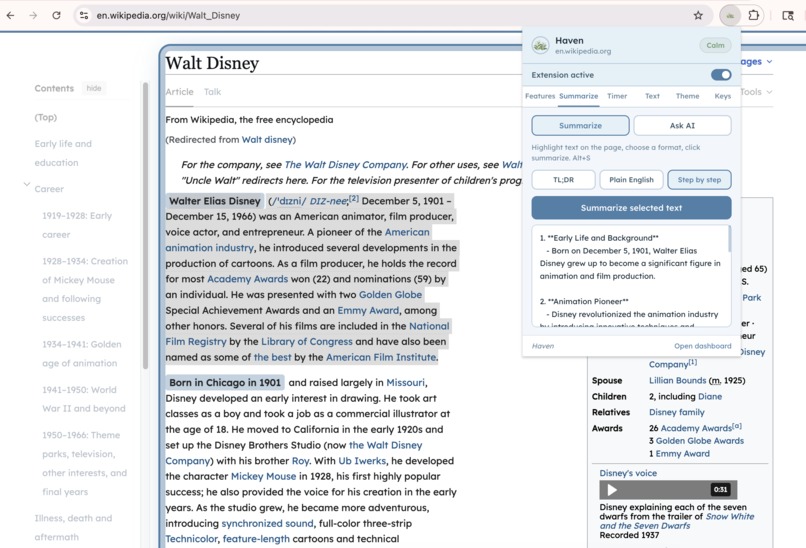Click the Haven logo in popup header

pyautogui.click(x=540, y=45)
